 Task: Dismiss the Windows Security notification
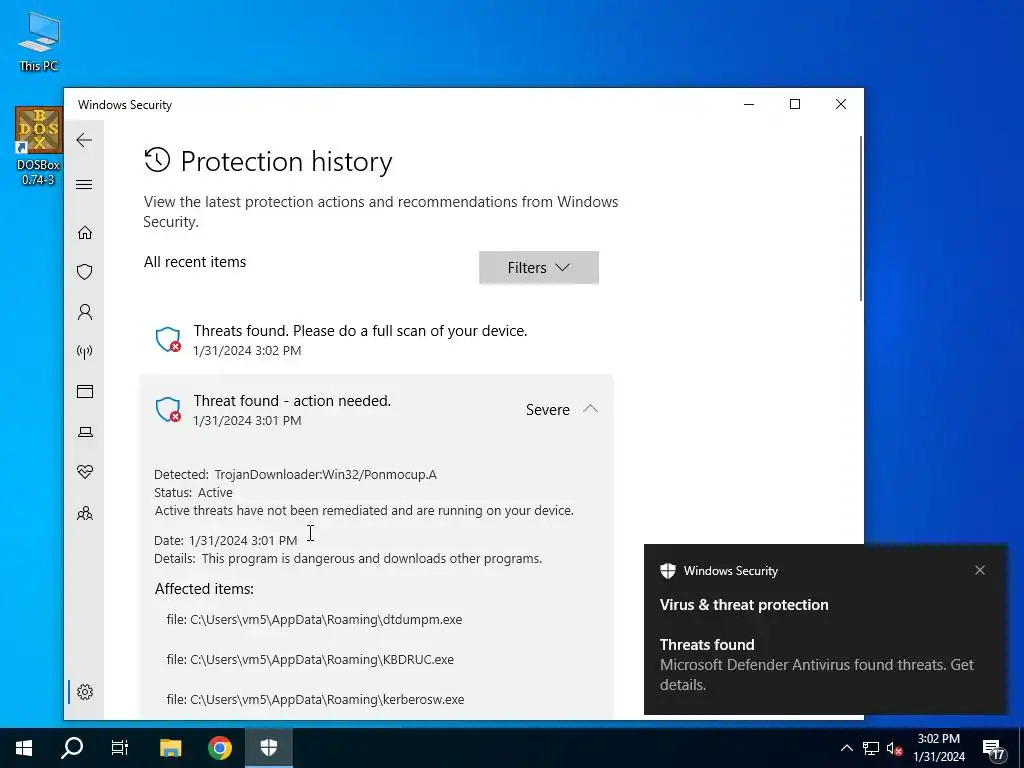[980, 570]
